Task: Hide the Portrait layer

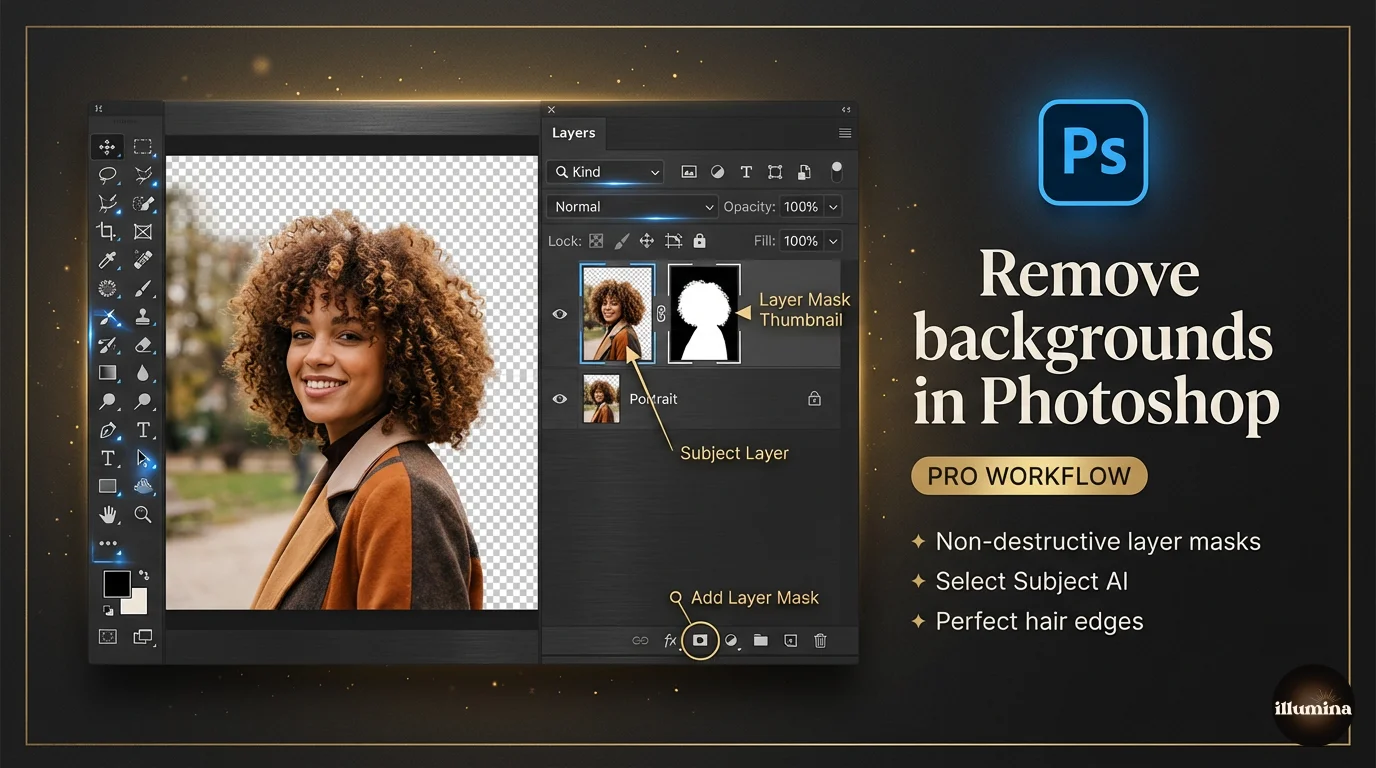Action: coord(560,398)
